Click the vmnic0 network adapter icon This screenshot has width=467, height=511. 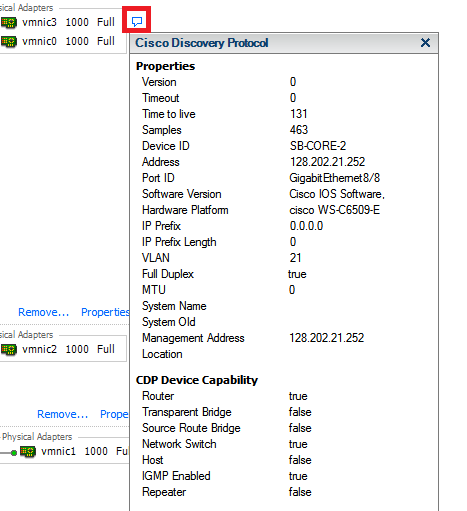tap(9, 42)
